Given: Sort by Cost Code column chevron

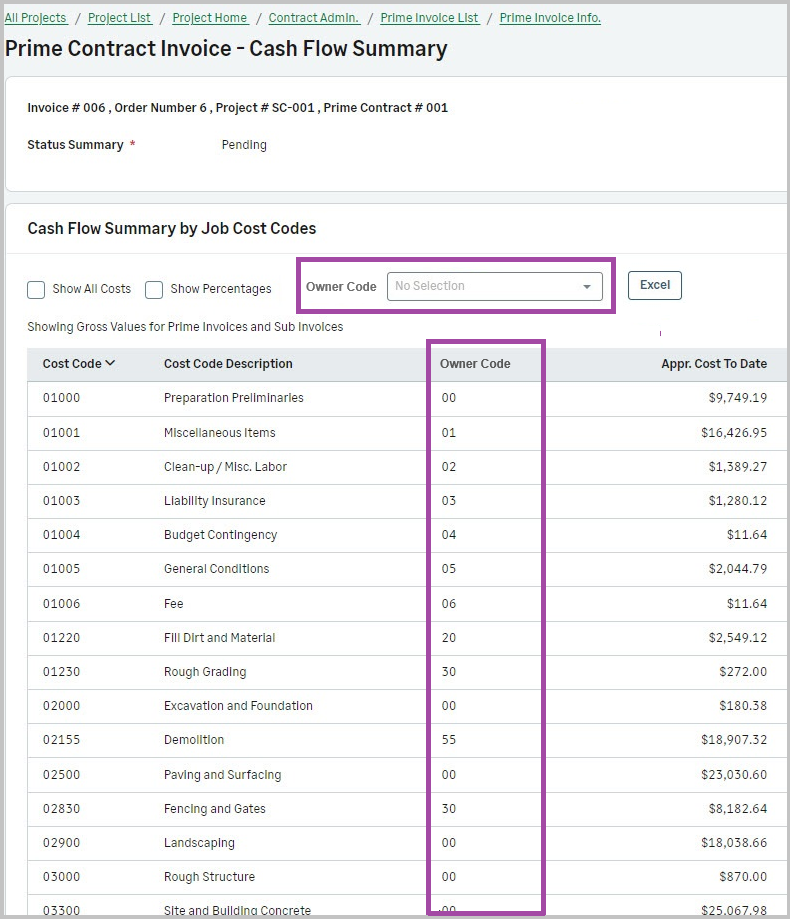Looking at the screenshot, I should pos(110,363).
